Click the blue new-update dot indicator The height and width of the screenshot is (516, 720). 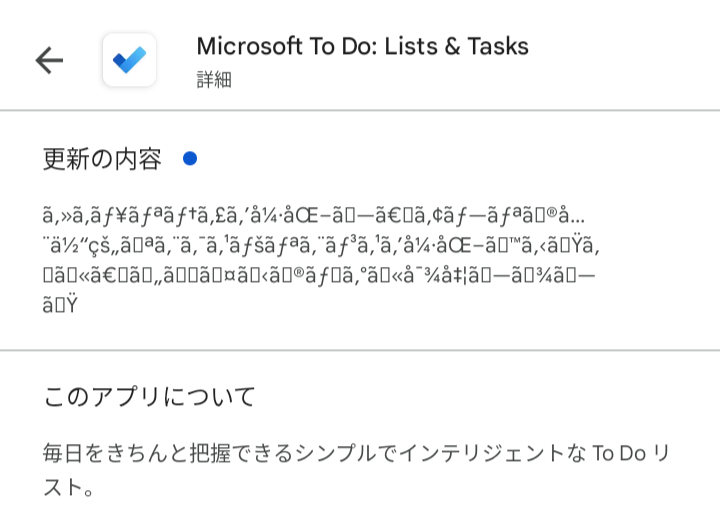tap(190, 158)
